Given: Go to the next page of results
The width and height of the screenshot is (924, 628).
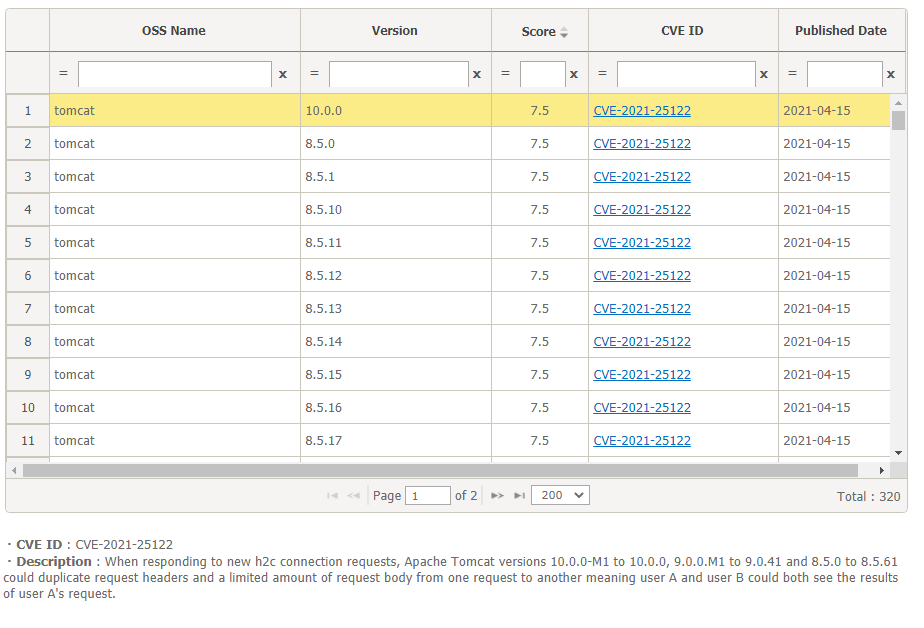Looking at the screenshot, I should [x=497, y=495].
